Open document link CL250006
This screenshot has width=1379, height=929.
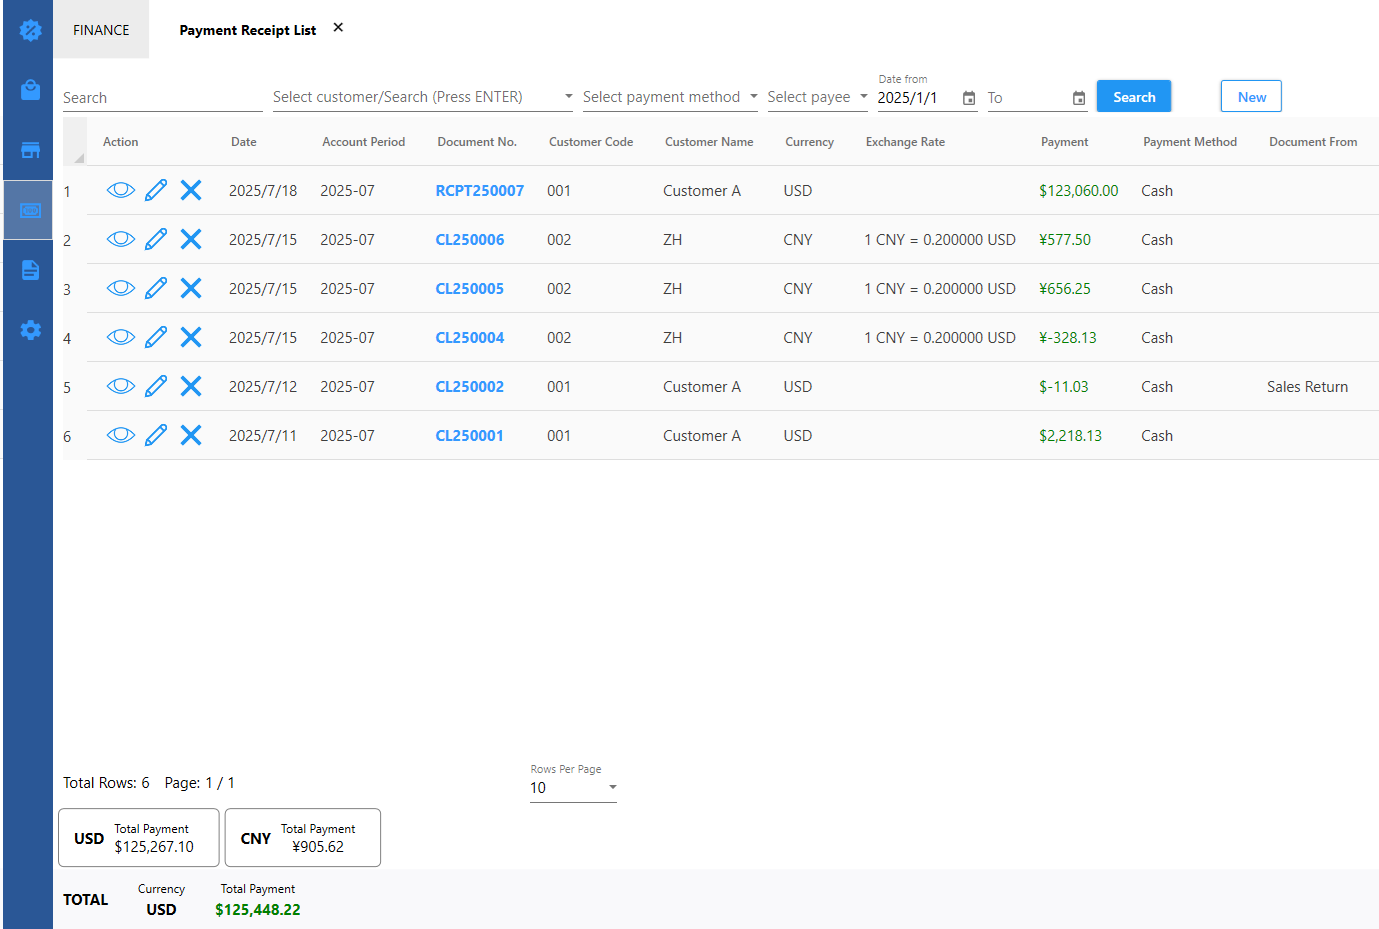(469, 239)
